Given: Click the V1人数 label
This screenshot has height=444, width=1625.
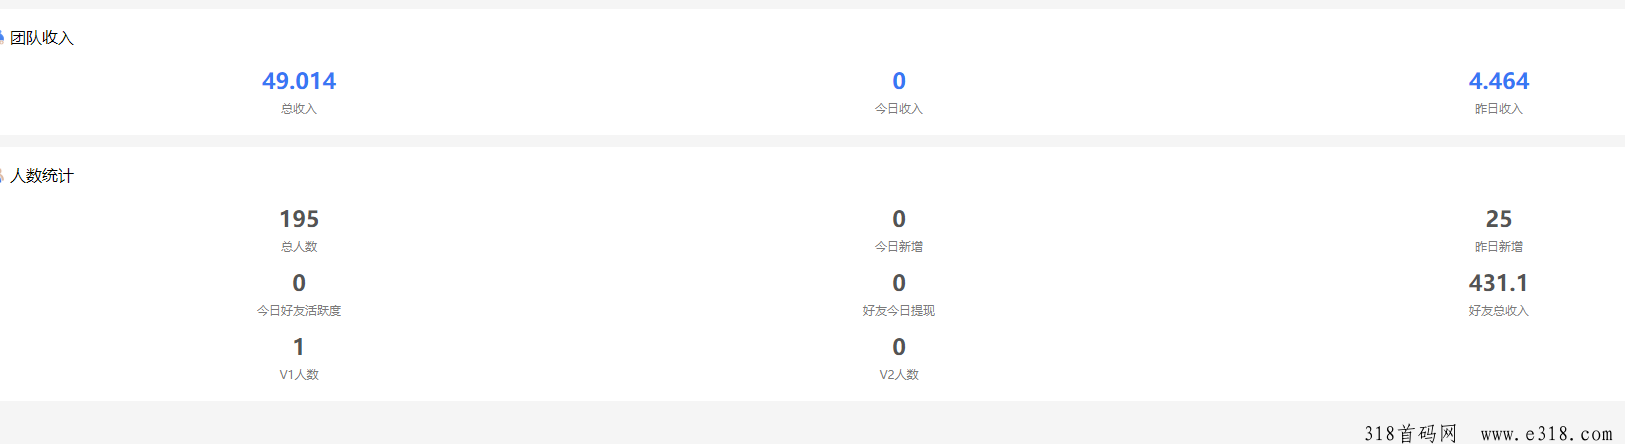Looking at the screenshot, I should coord(299,375).
